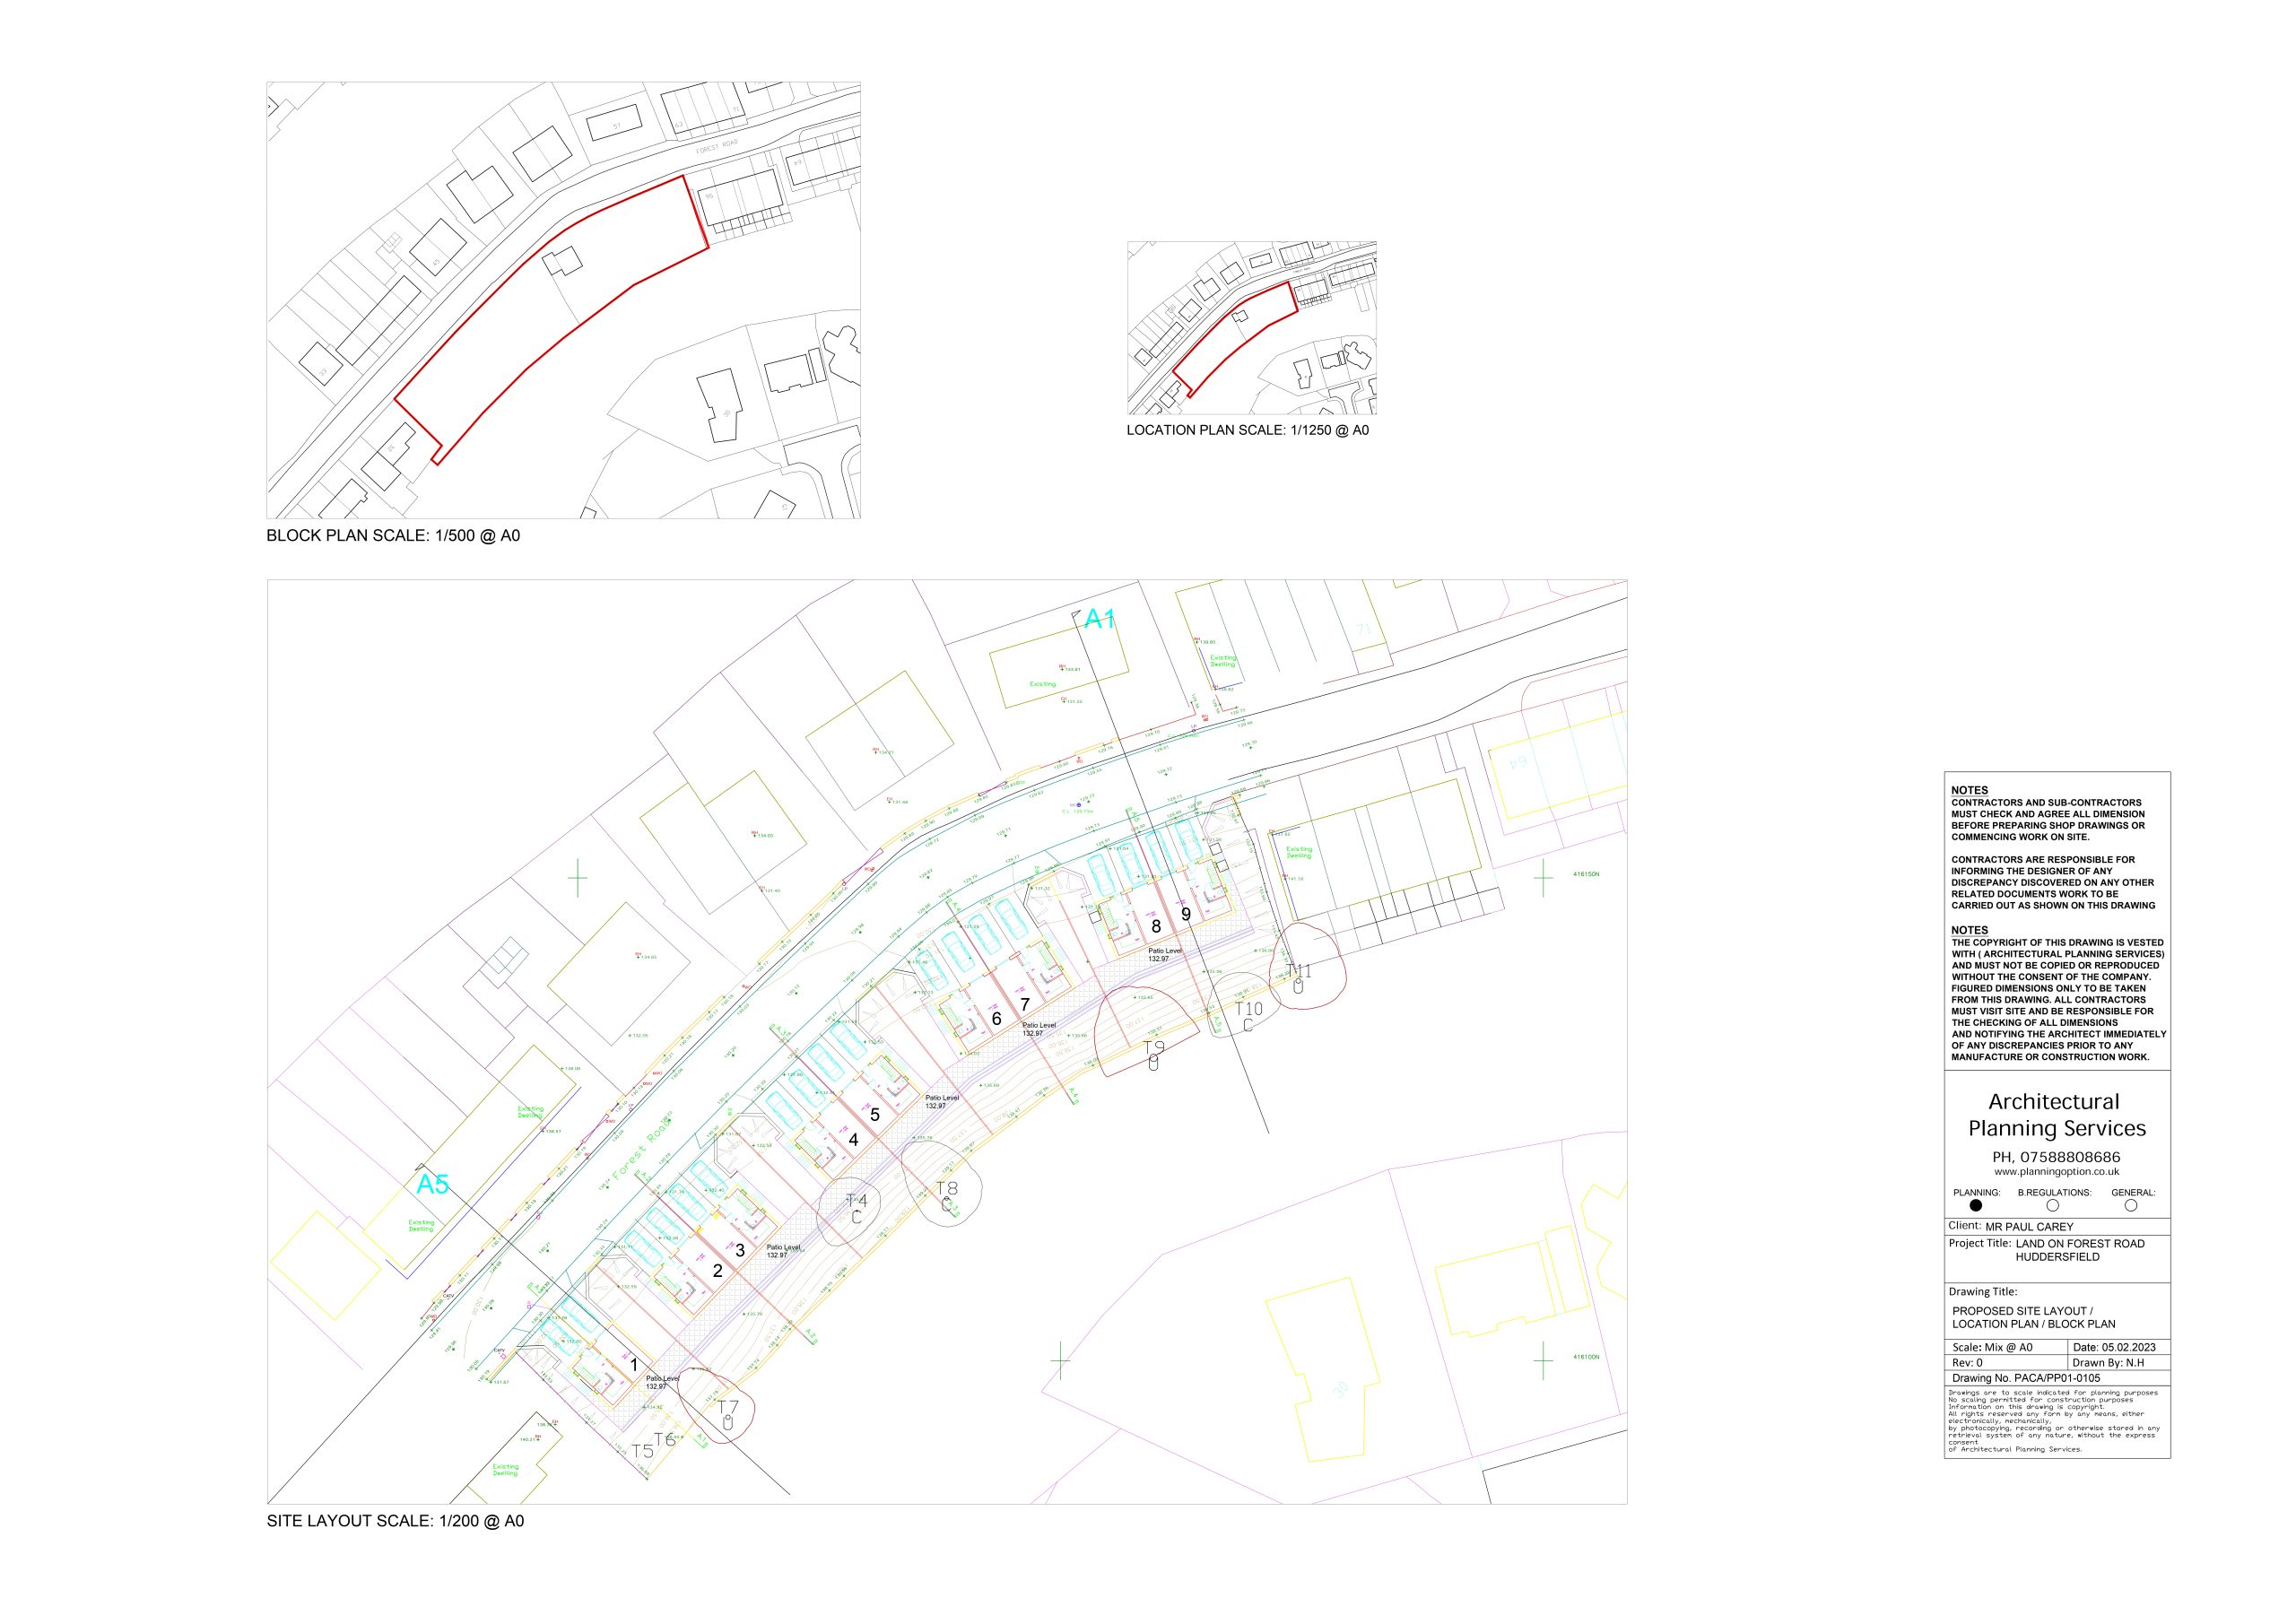
Task: Click the BLOCK PLAN SCALE caption
Action: 393,536
